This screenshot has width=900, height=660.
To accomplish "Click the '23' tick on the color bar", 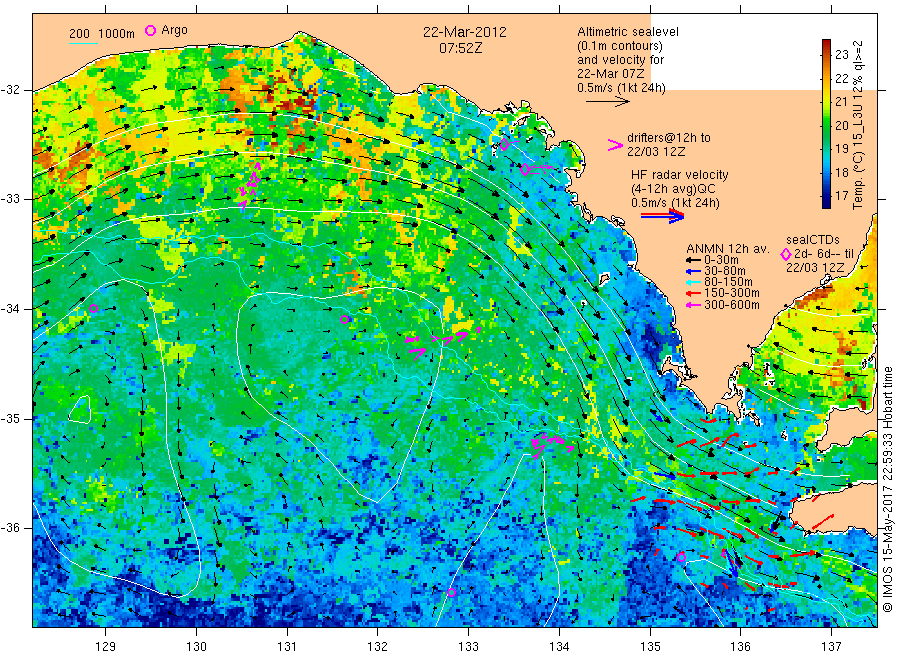I will pyautogui.click(x=841, y=55).
